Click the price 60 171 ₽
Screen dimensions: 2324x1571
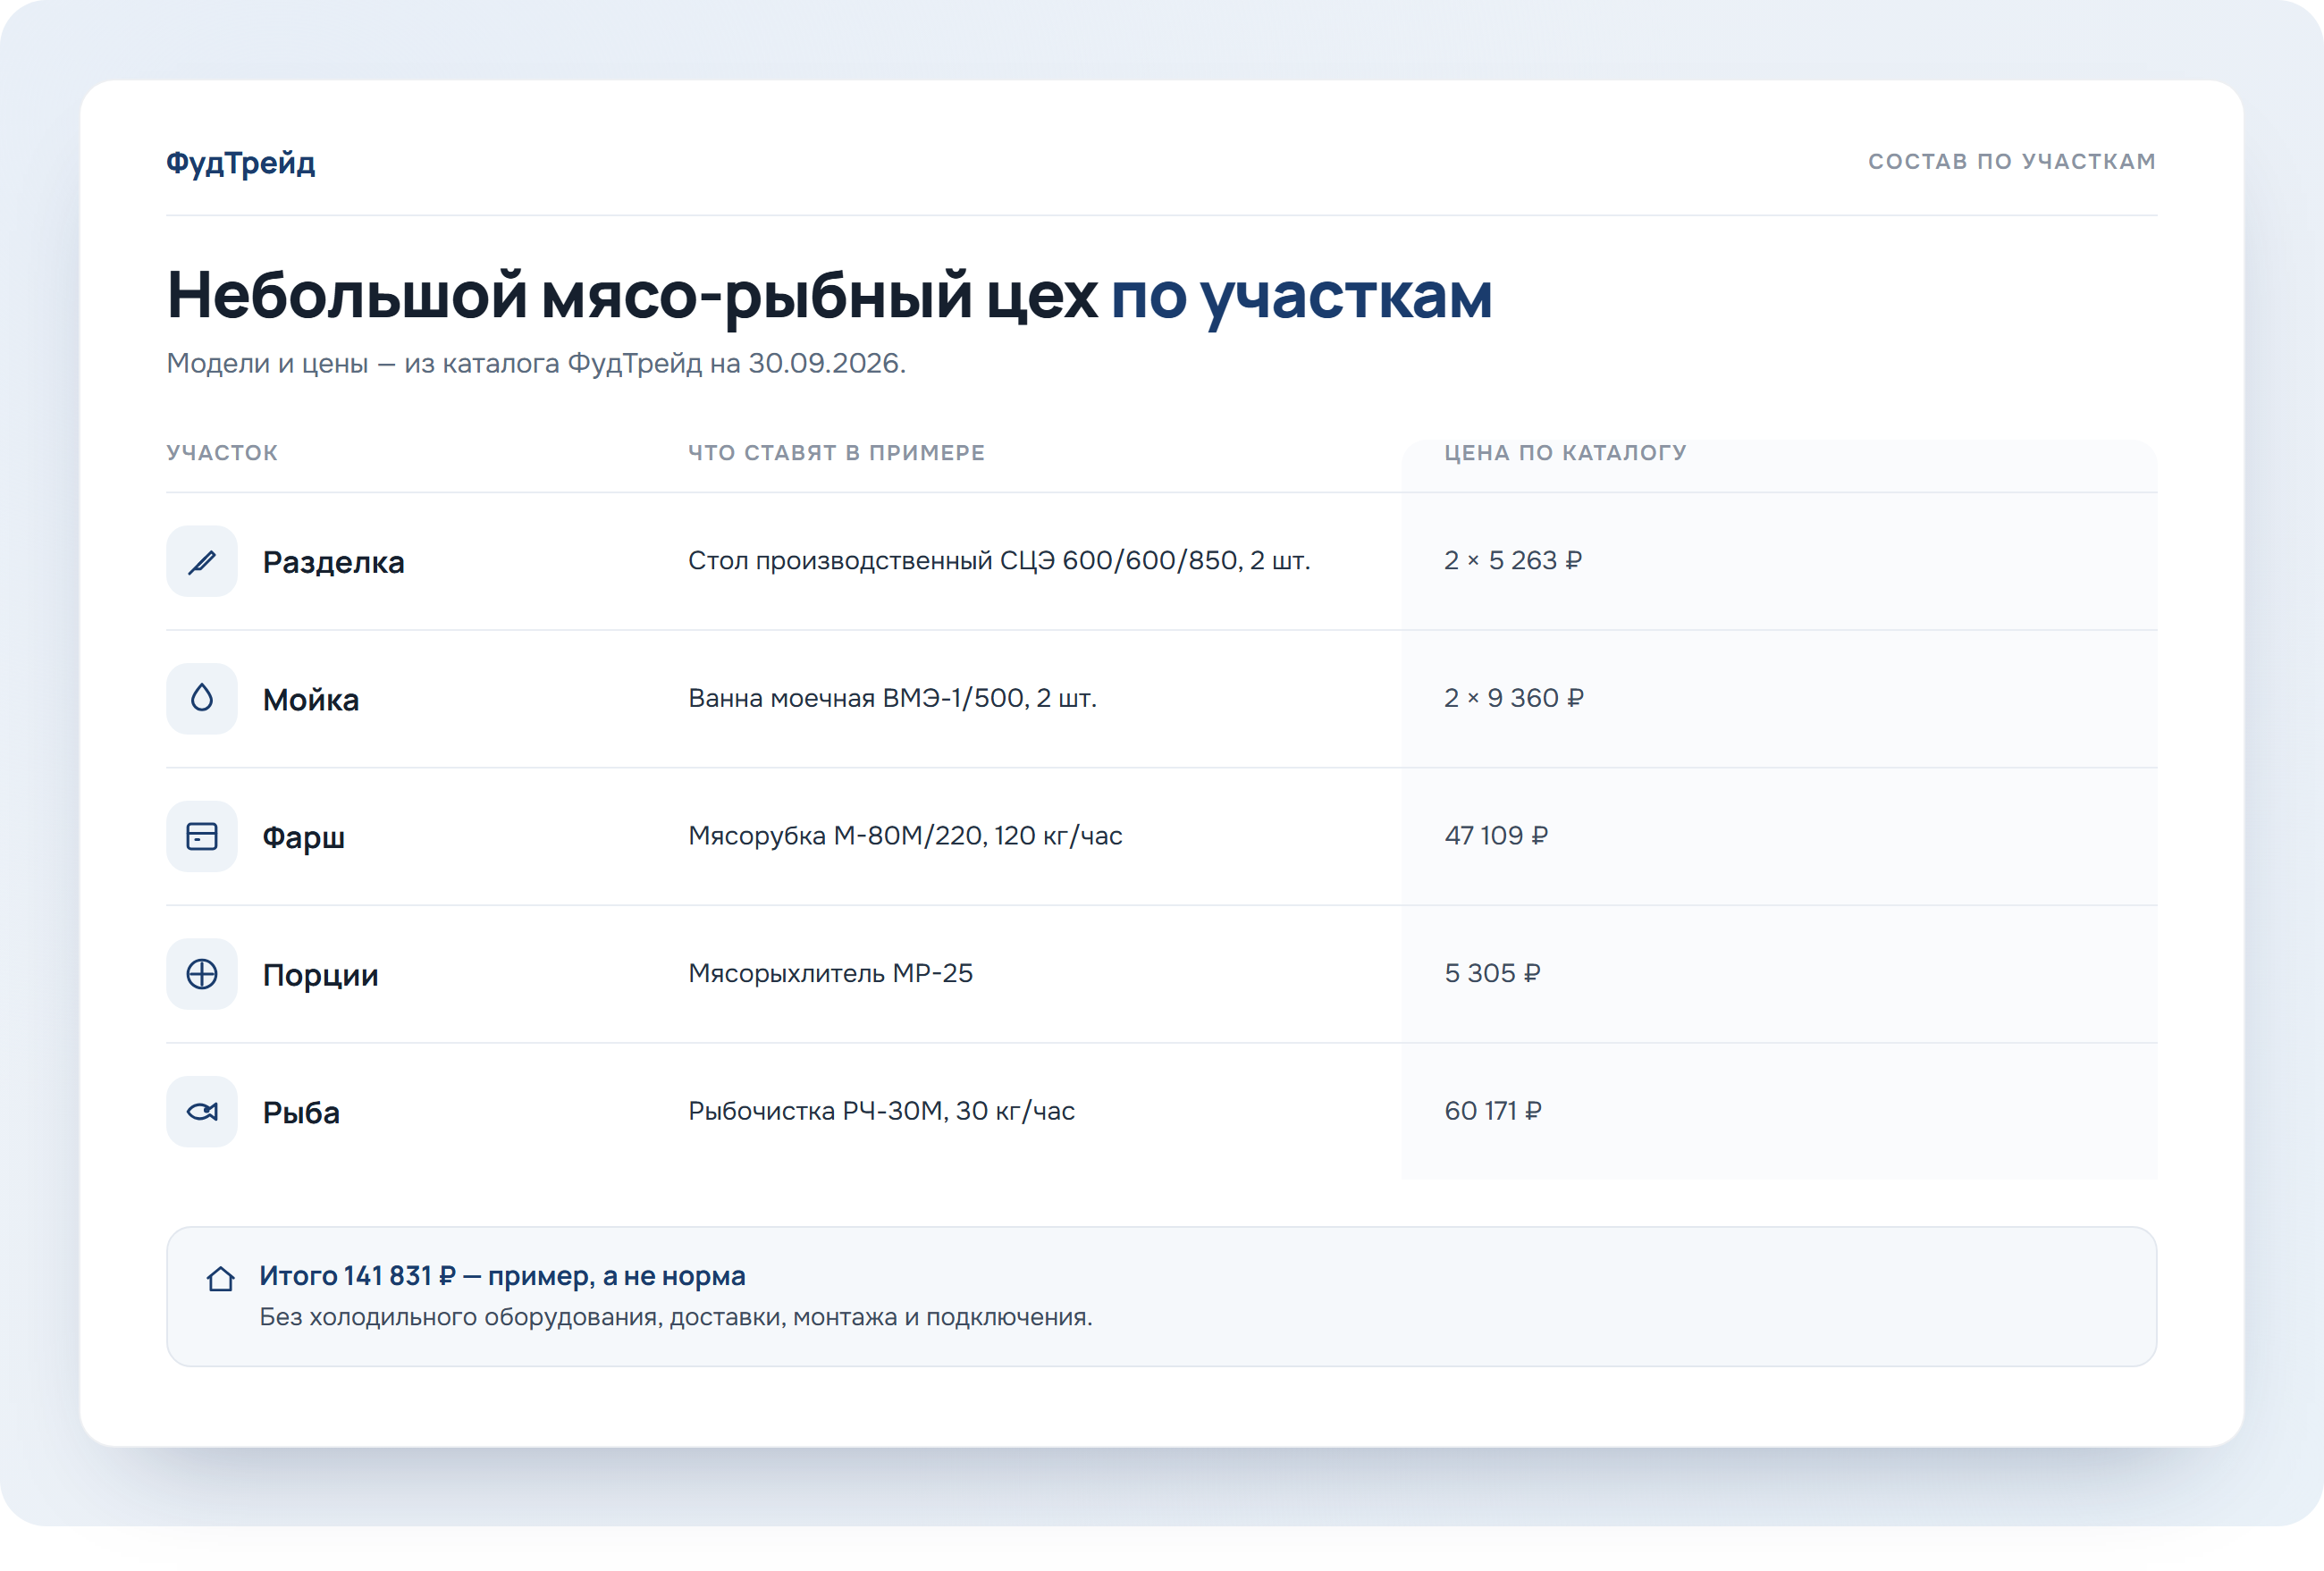pos(1493,1110)
